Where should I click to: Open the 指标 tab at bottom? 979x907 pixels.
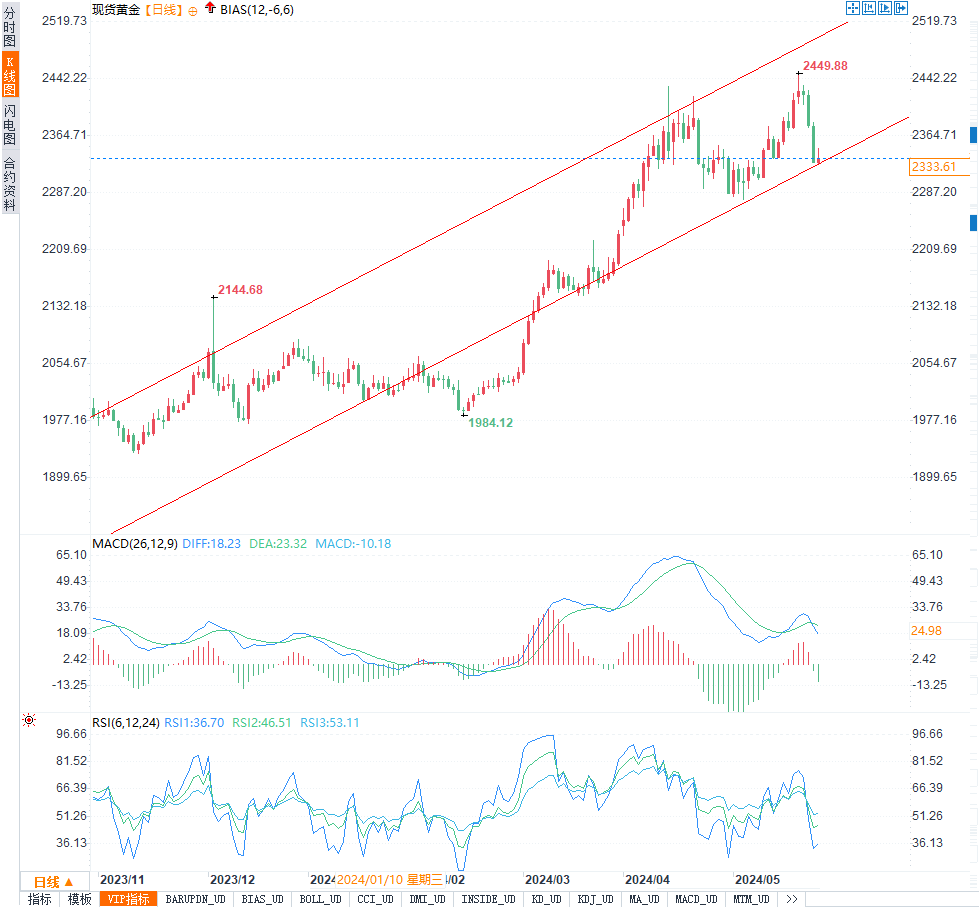coord(39,899)
